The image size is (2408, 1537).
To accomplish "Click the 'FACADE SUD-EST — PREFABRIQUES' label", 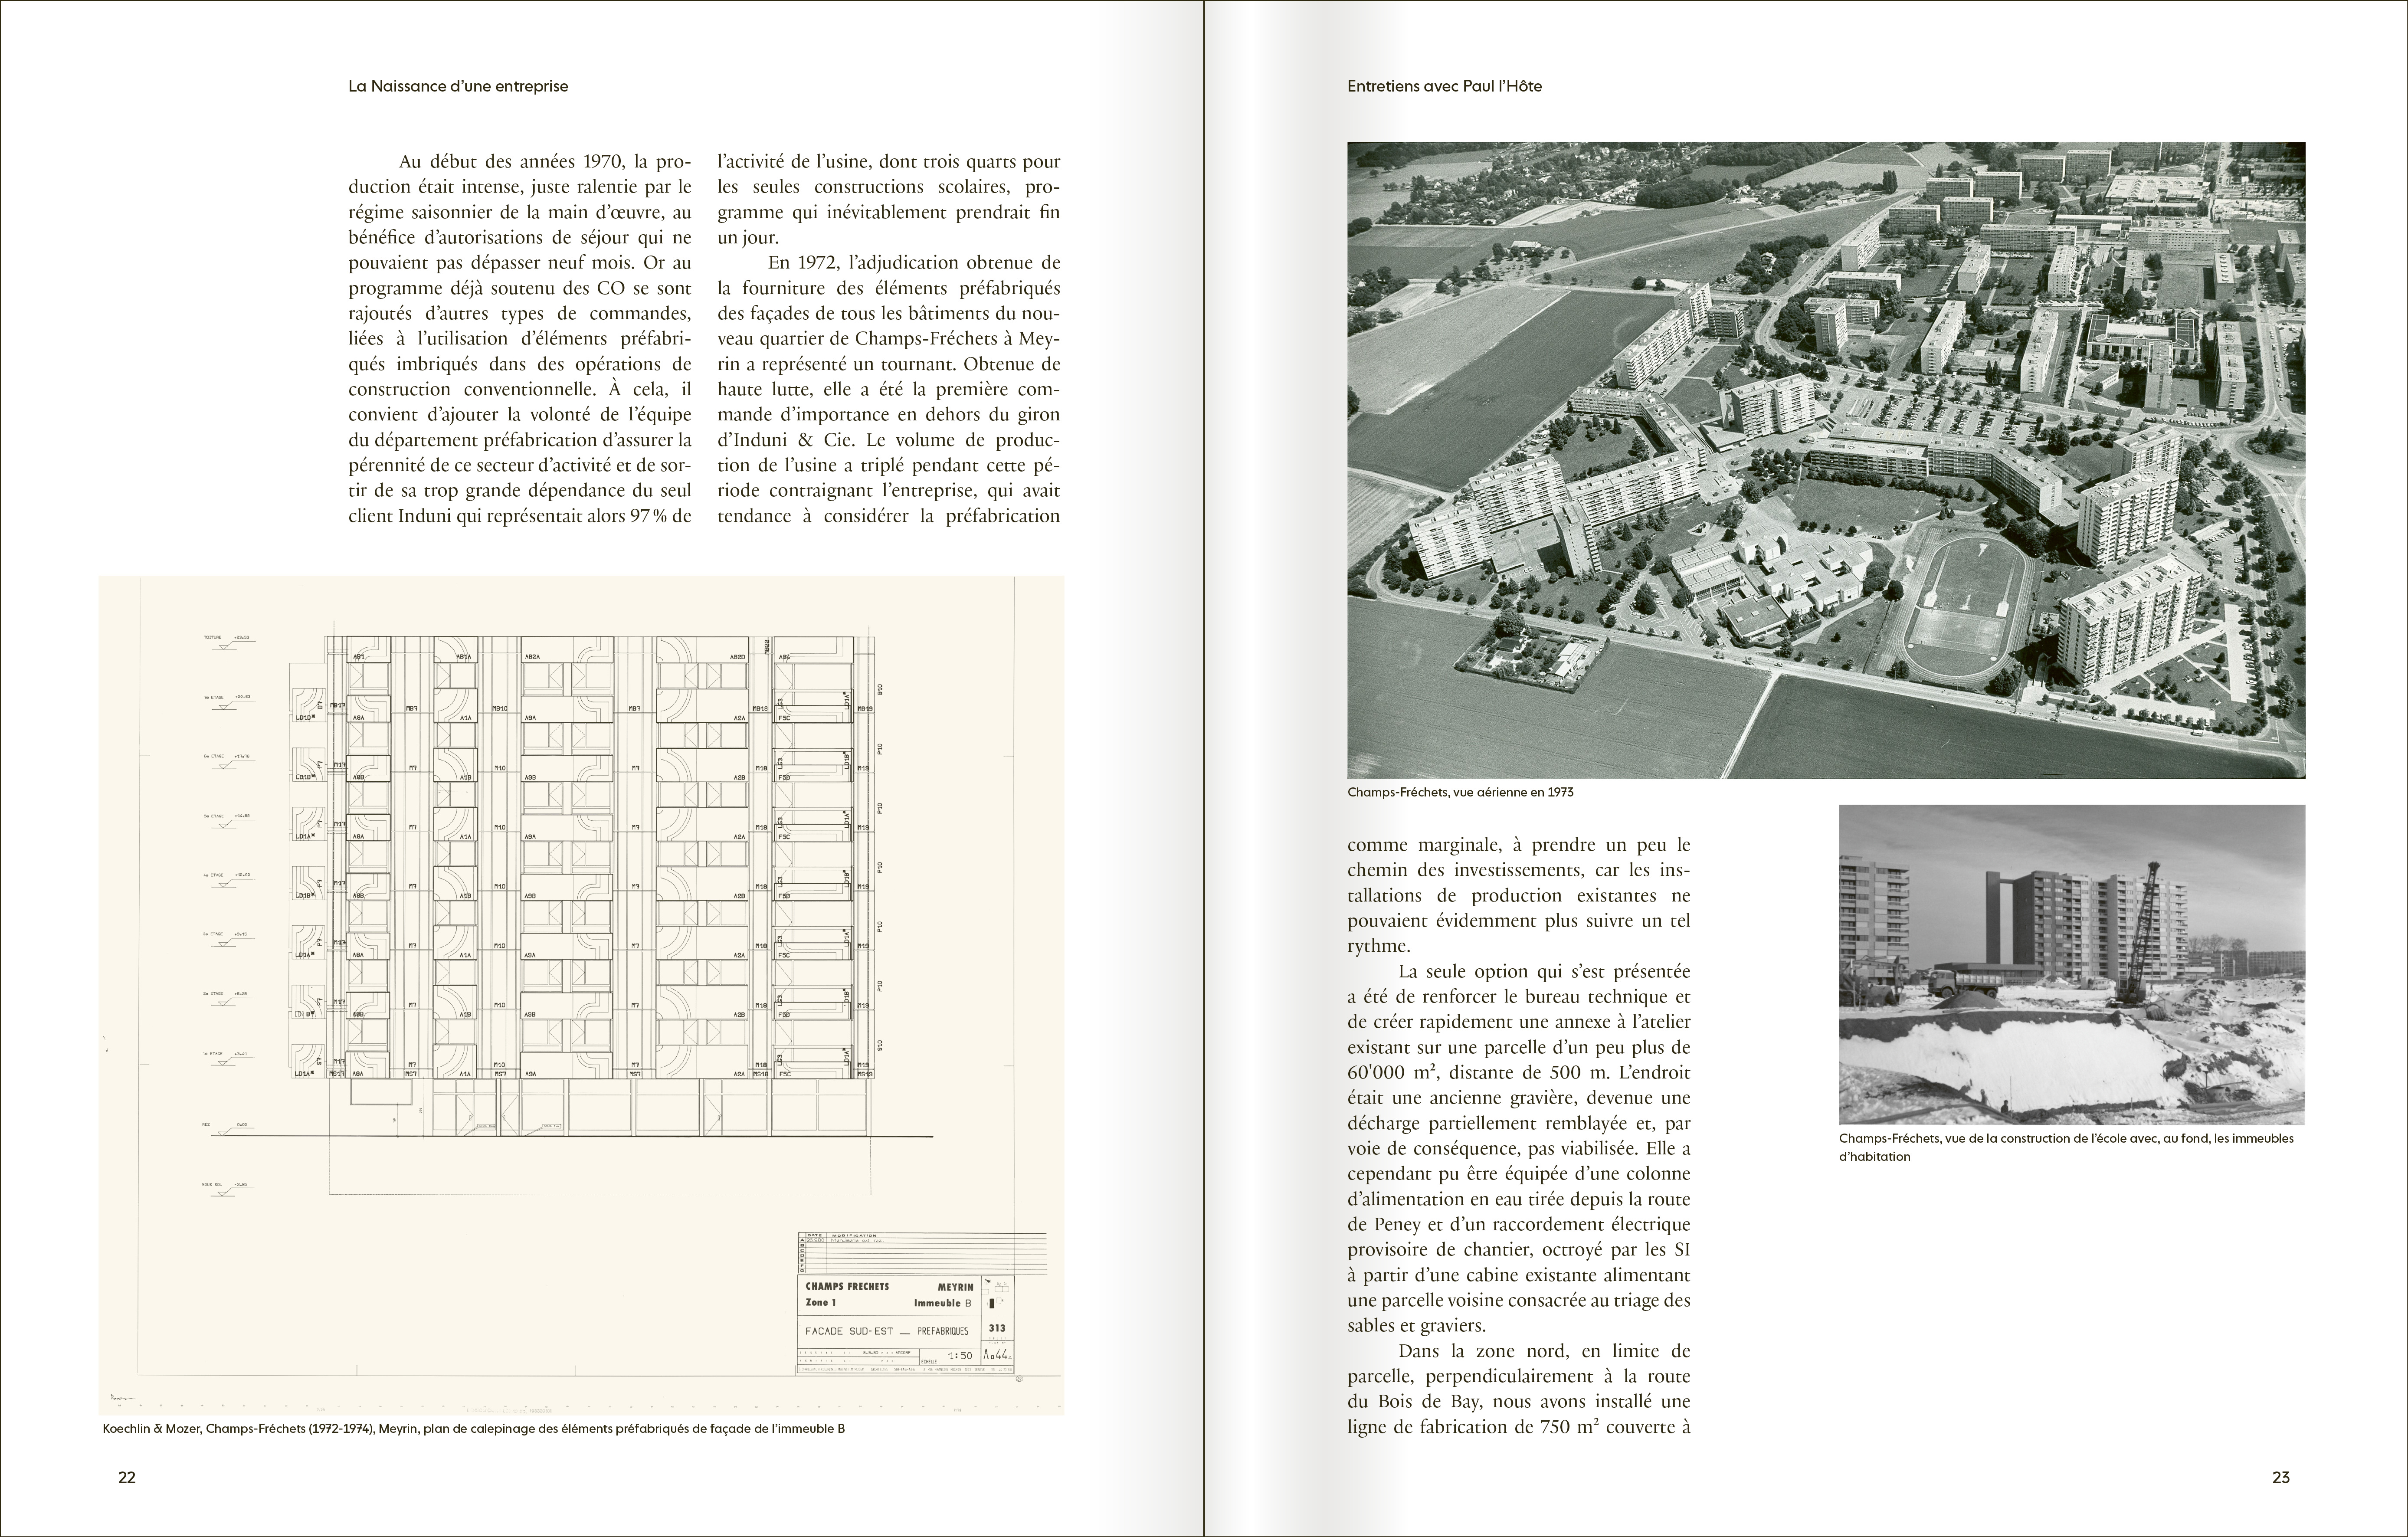I will [888, 1332].
